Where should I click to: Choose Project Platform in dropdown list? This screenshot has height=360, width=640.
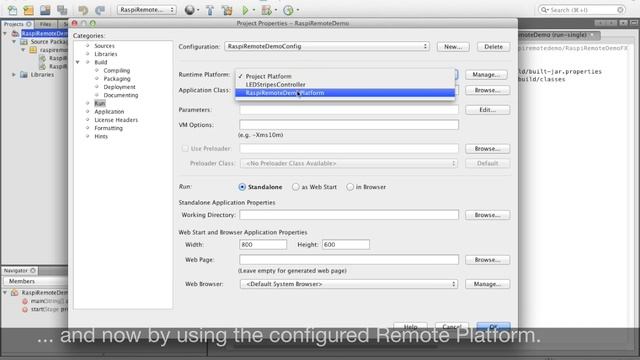tap(345, 76)
